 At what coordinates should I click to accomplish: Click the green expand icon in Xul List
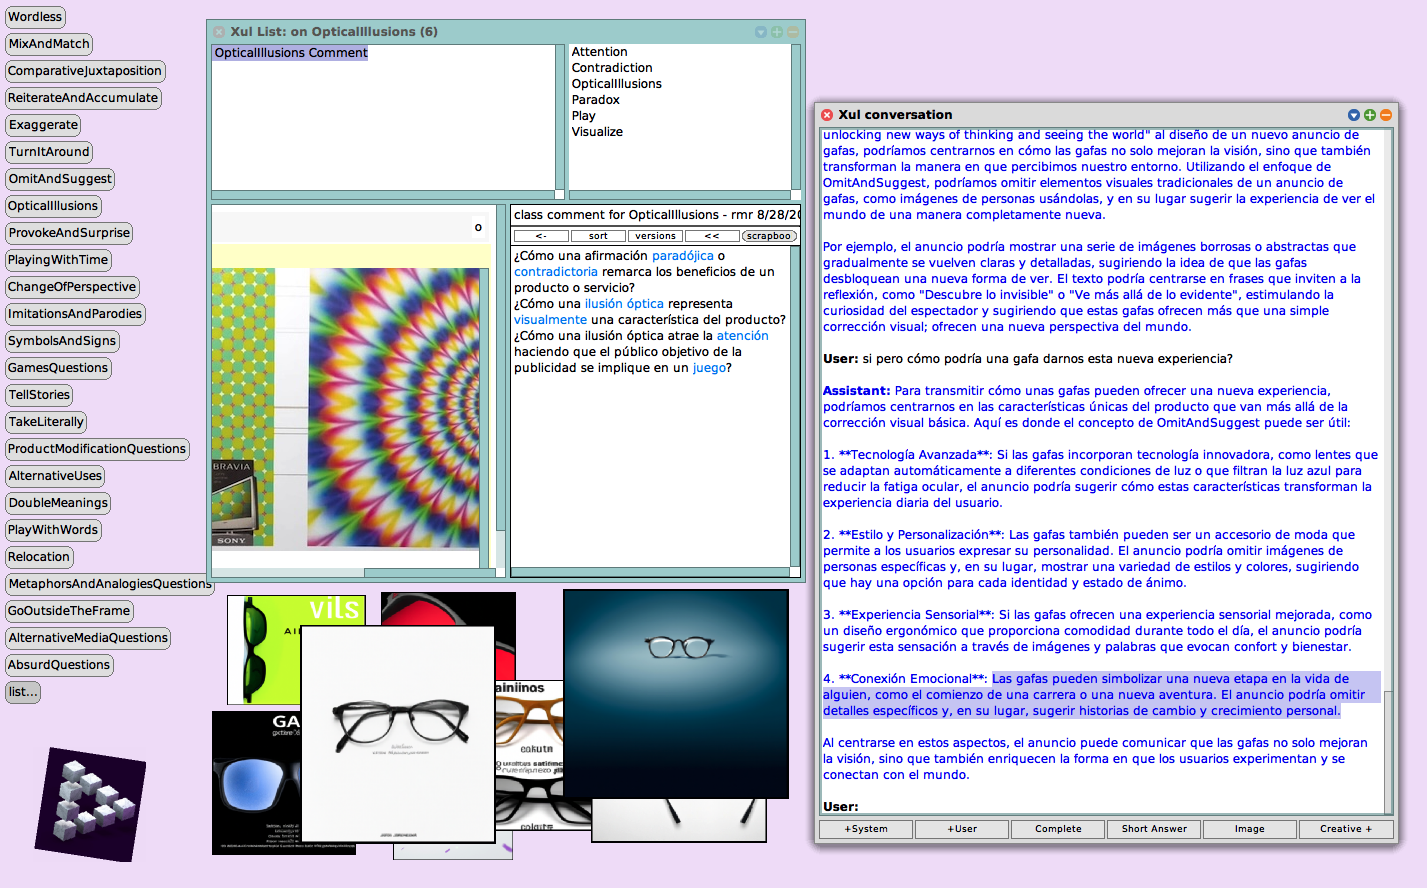point(777,32)
